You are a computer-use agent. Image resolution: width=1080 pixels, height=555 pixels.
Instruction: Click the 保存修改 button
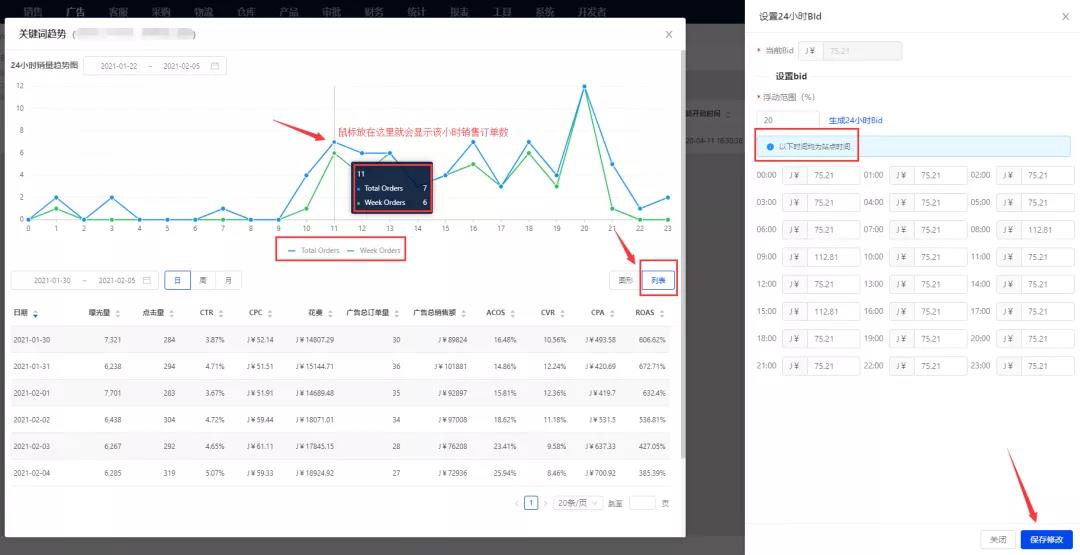[x=1046, y=539]
